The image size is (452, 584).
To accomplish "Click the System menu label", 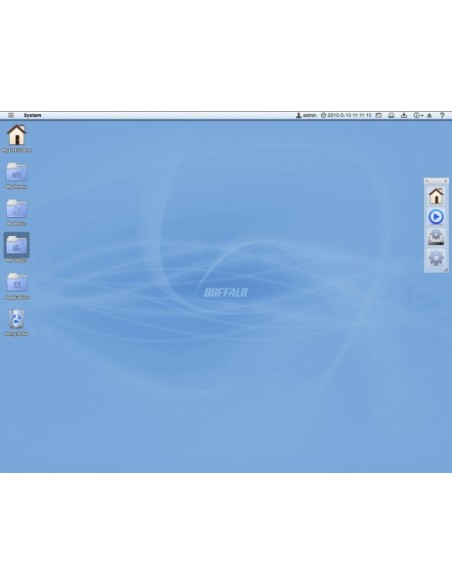I will pyautogui.click(x=32, y=115).
